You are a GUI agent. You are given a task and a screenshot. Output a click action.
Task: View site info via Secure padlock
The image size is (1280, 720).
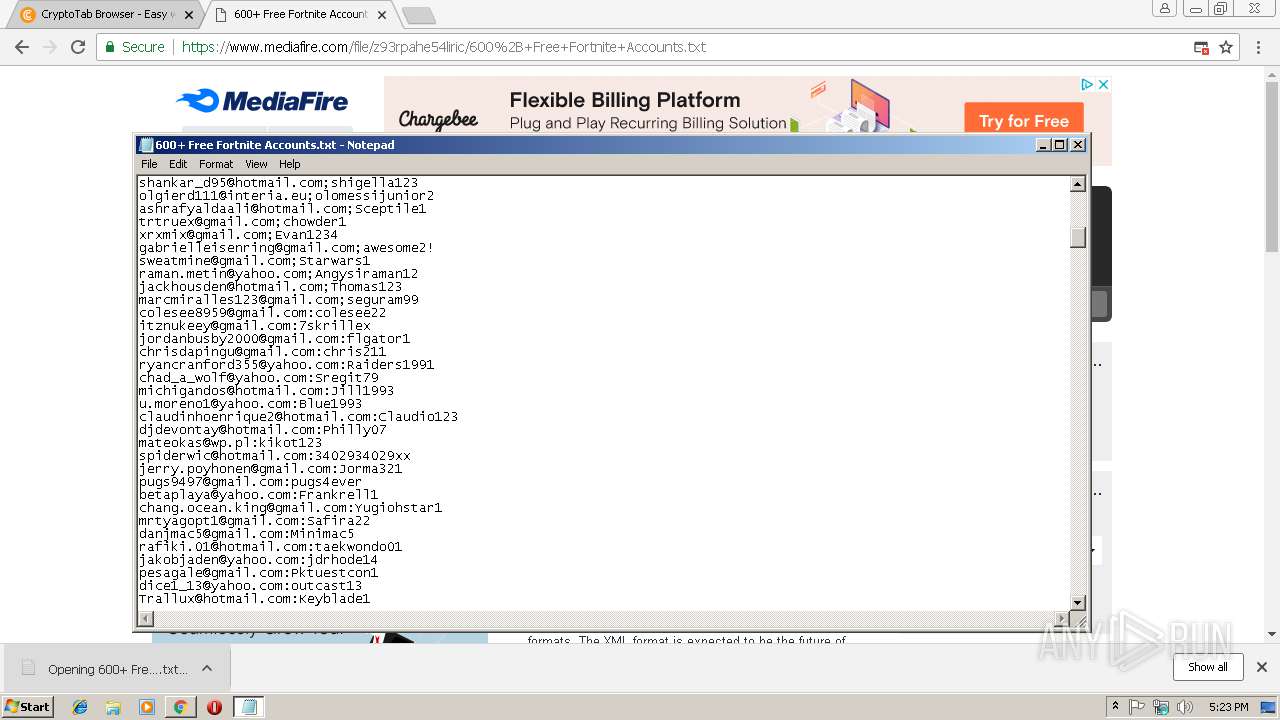pyautogui.click(x=134, y=47)
